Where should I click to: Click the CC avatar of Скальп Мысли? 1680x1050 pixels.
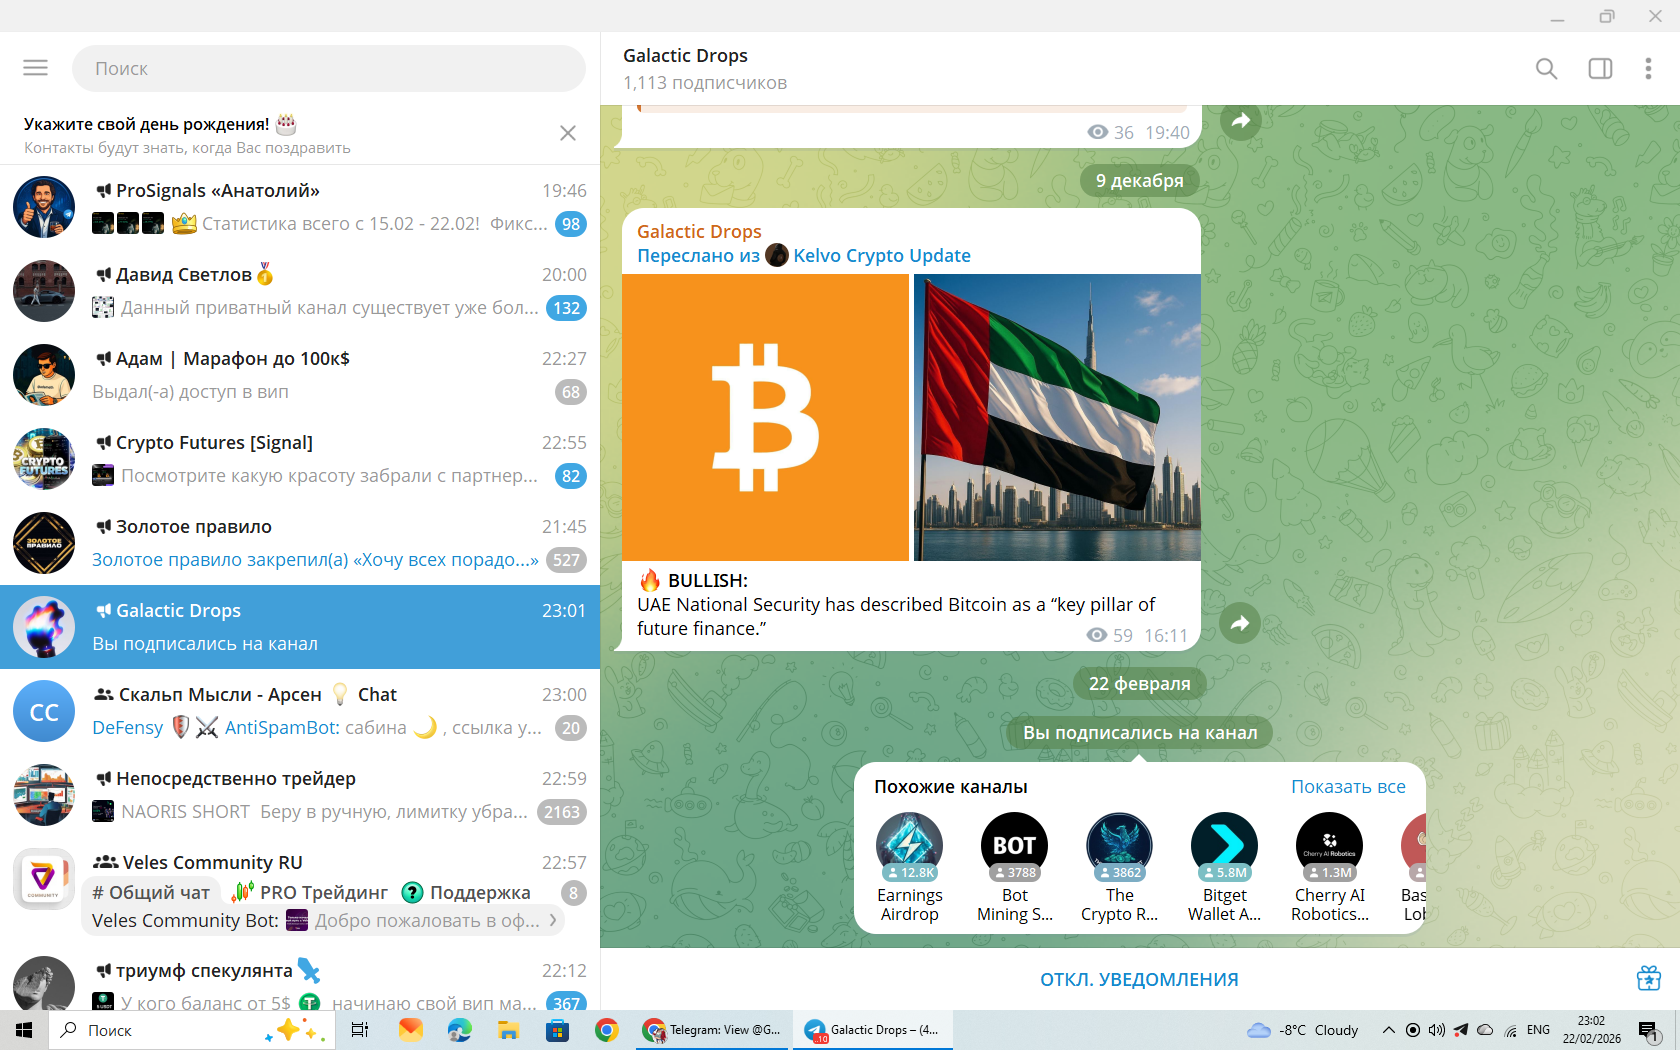click(44, 711)
